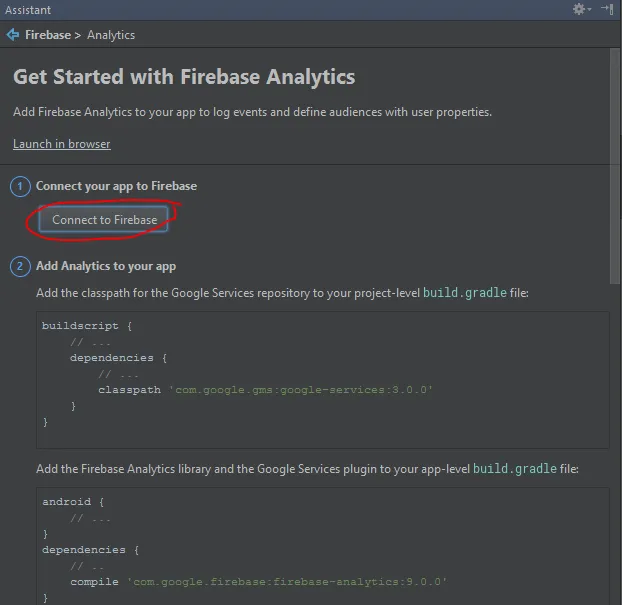Click the Get Started with Firebase Analytics heading
The height and width of the screenshot is (605, 622).
click(184, 77)
